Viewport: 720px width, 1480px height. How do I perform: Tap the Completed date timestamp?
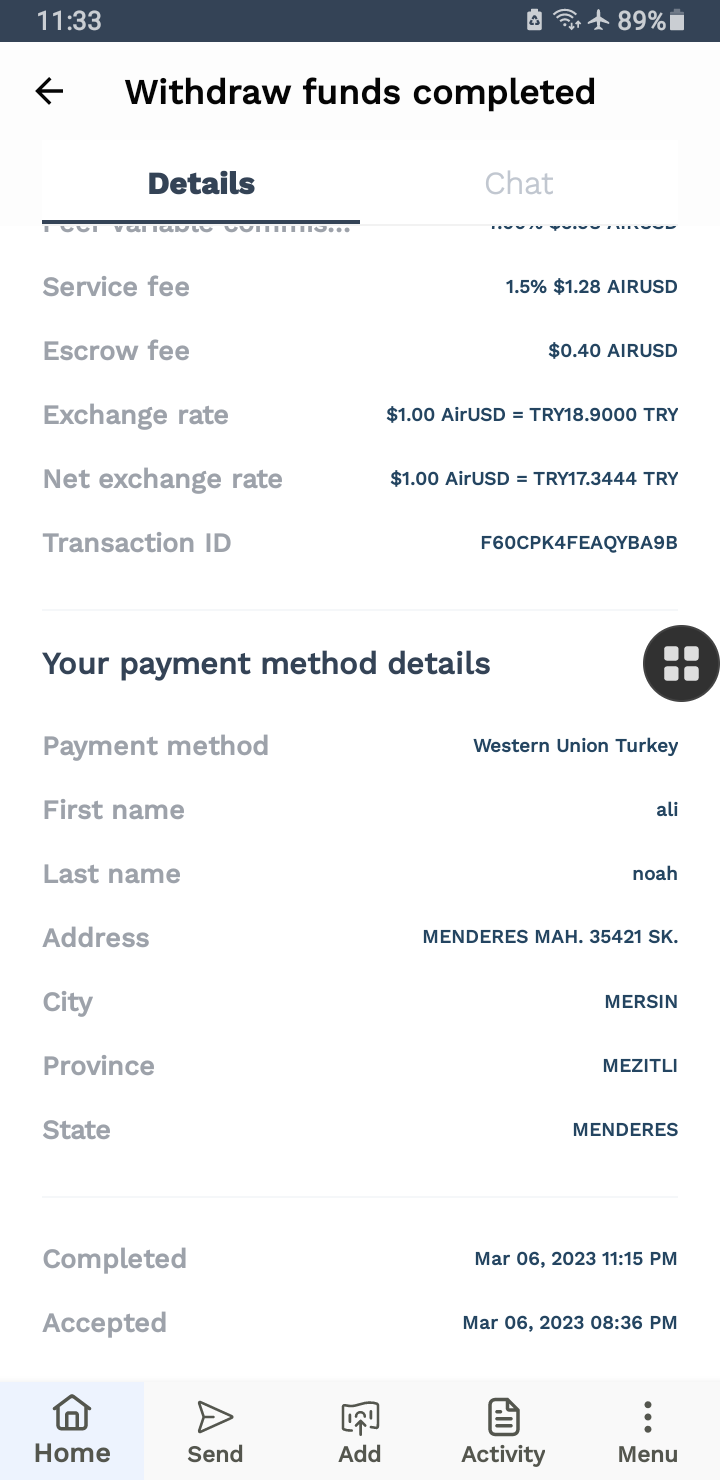pyautogui.click(x=575, y=1259)
